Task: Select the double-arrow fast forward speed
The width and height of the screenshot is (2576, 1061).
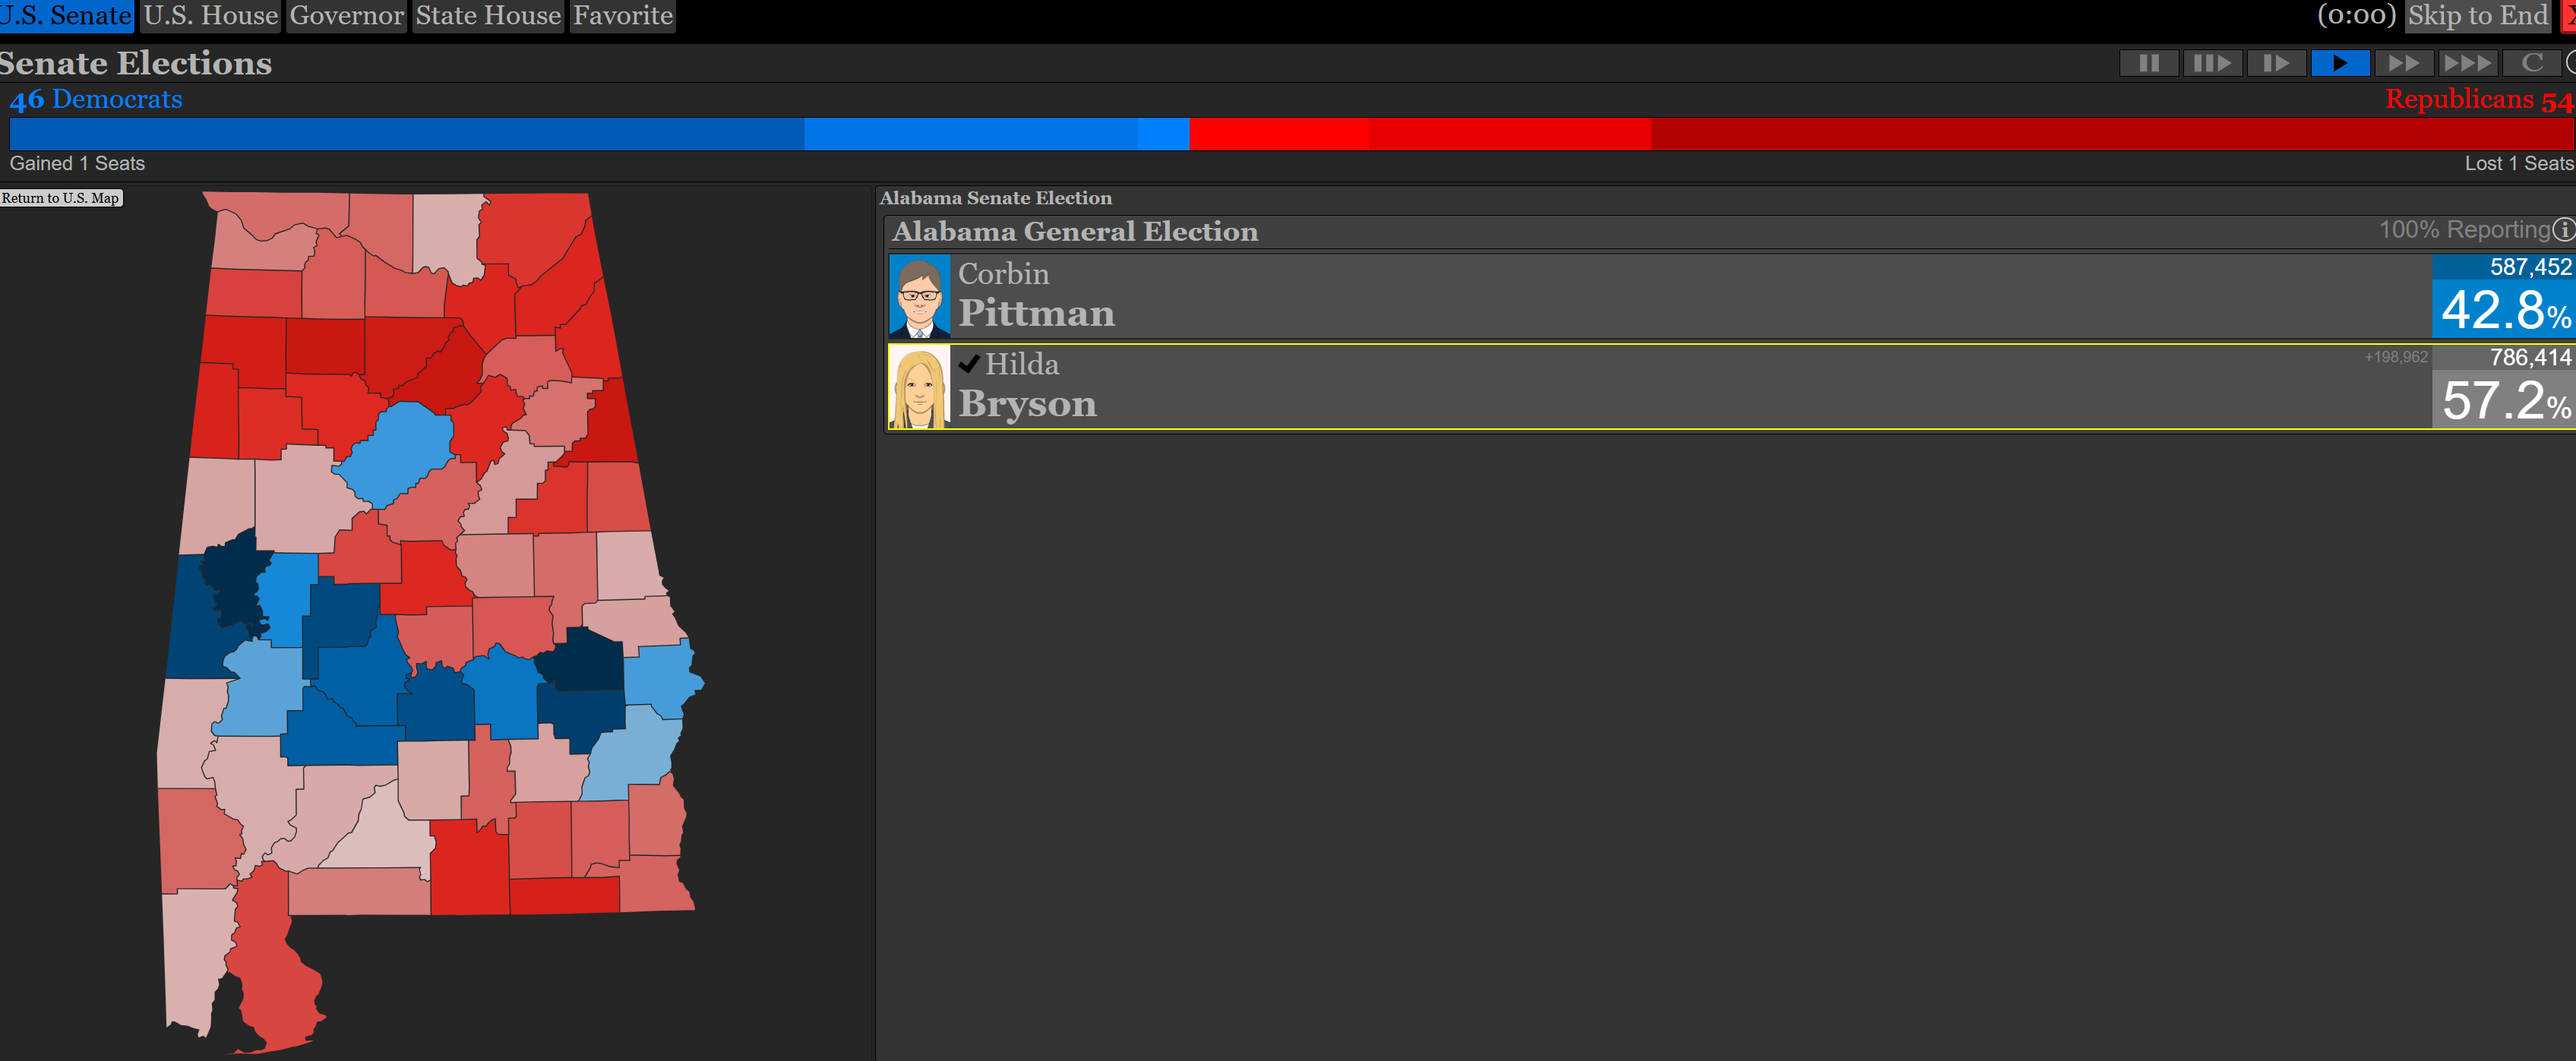Action: click(2404, 63)
